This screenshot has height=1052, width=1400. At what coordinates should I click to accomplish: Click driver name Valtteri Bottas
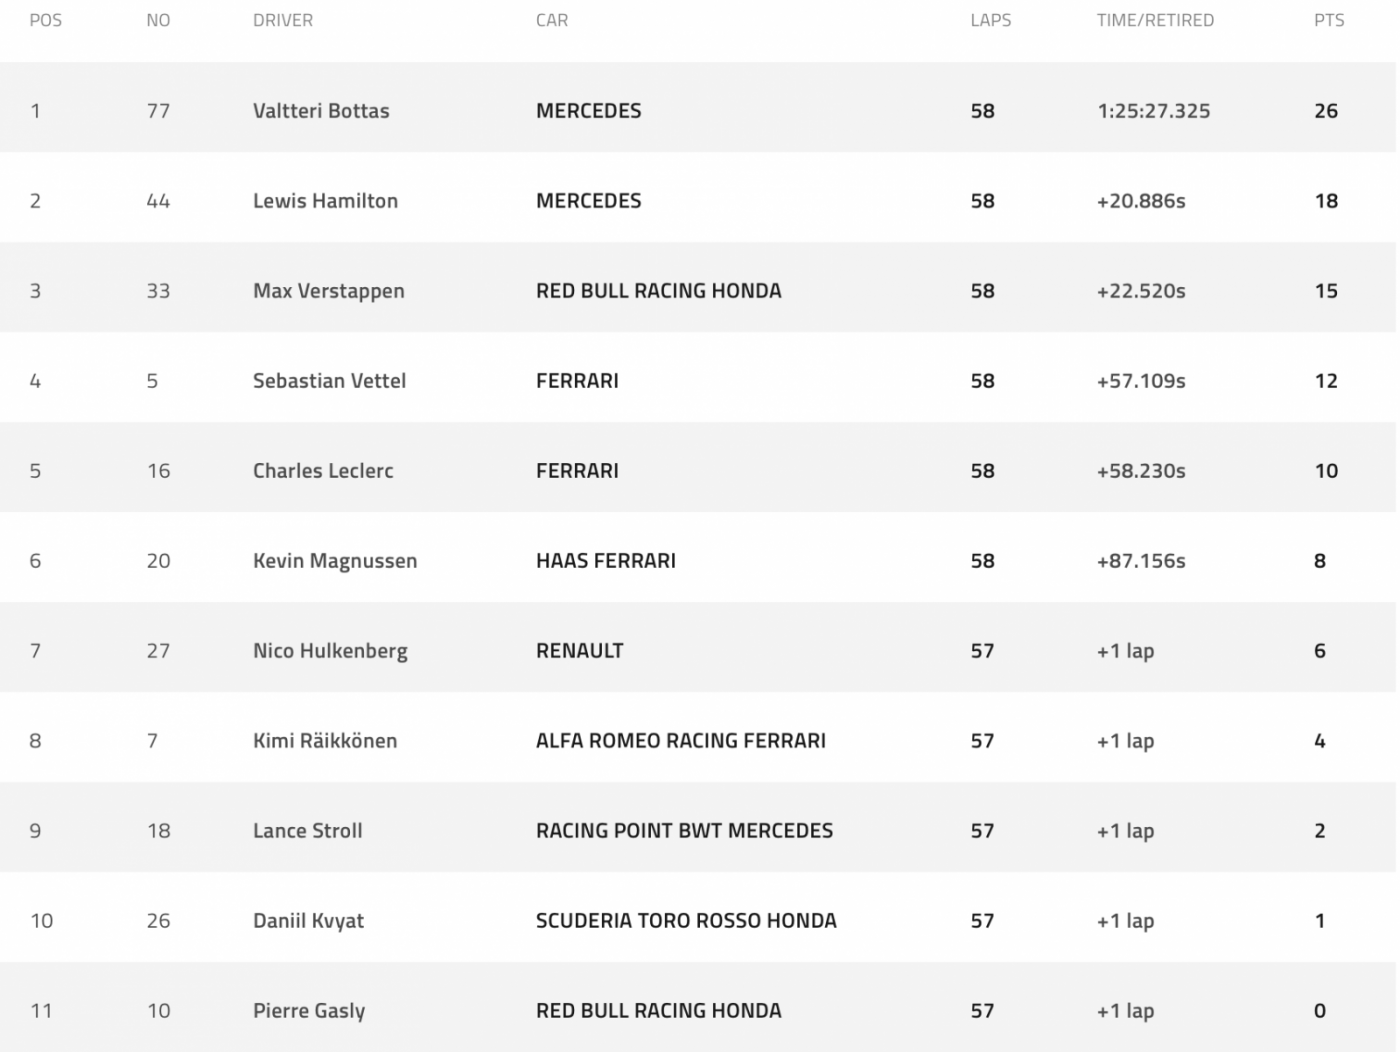tap(321, 111)
